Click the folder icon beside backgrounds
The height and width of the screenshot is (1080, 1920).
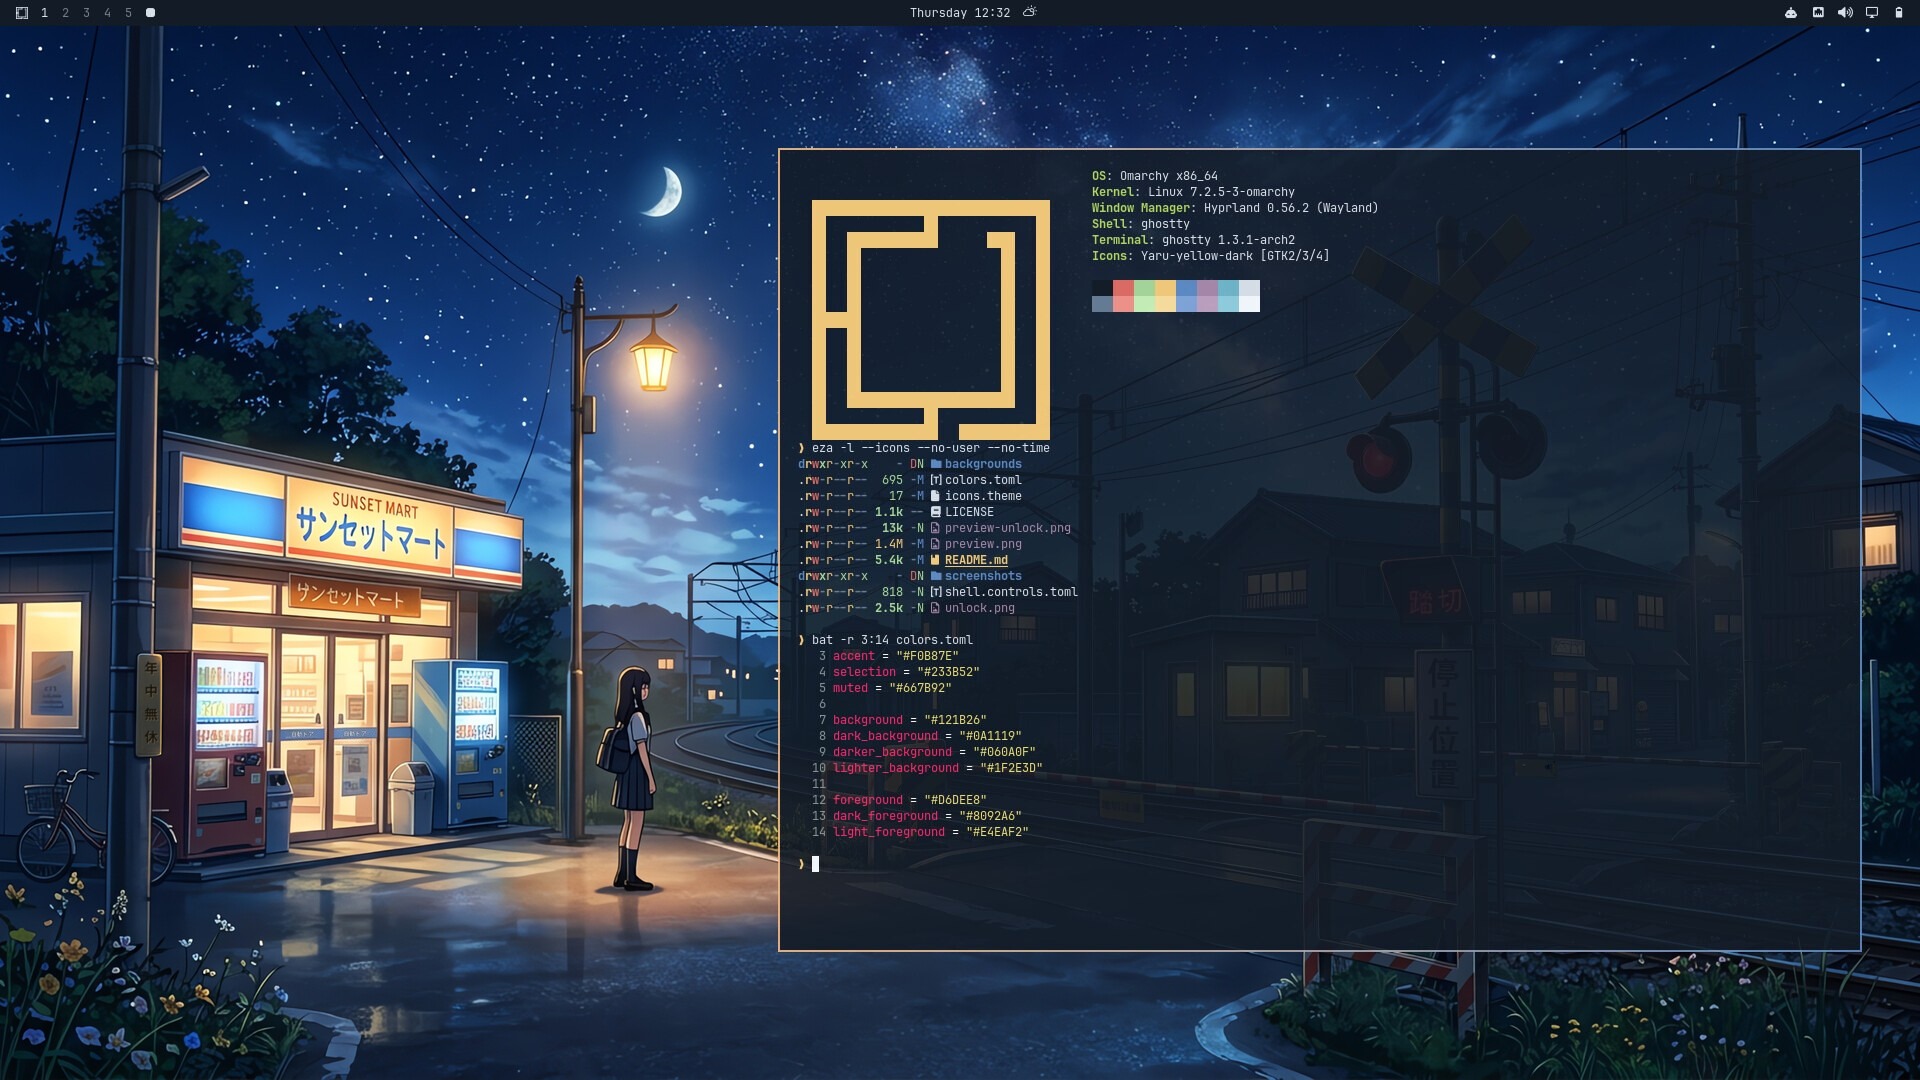pos(936,464)
